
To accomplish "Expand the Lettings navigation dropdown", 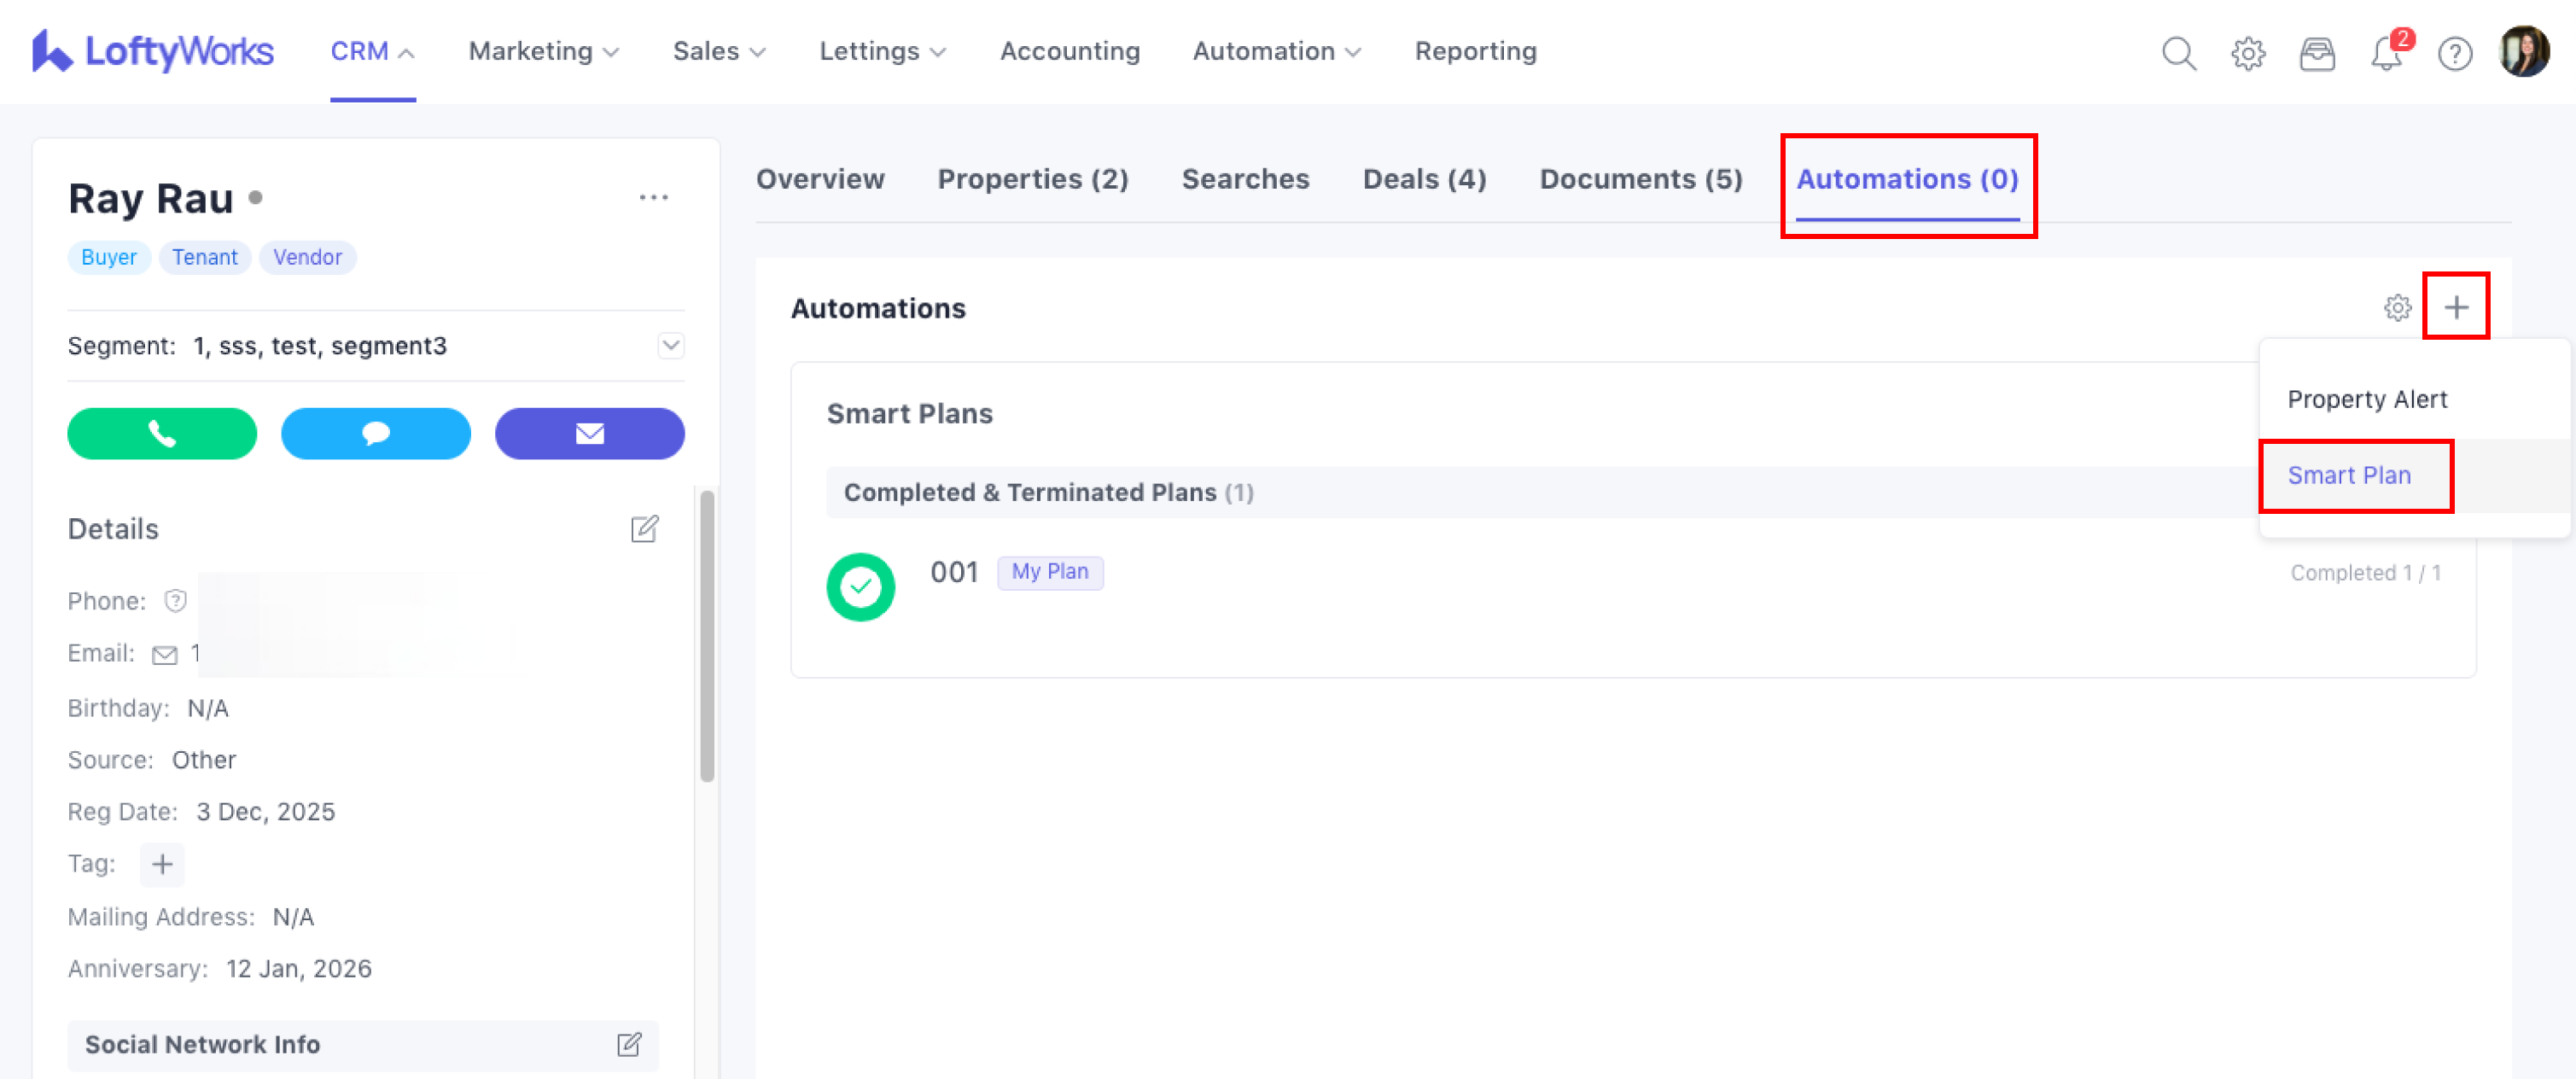I will pos(881,51).
